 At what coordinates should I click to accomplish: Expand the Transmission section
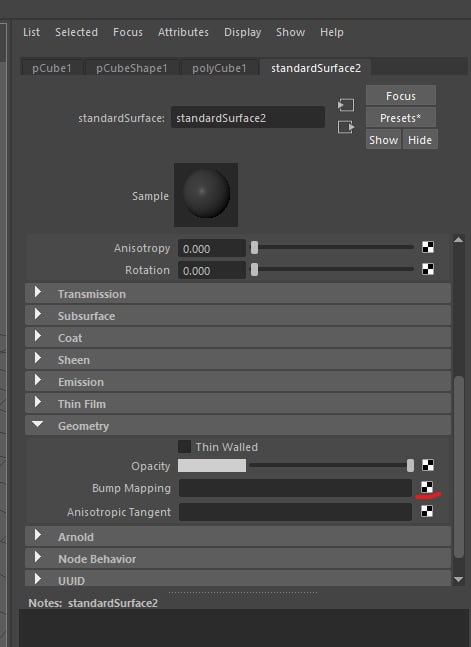point(238,294)
